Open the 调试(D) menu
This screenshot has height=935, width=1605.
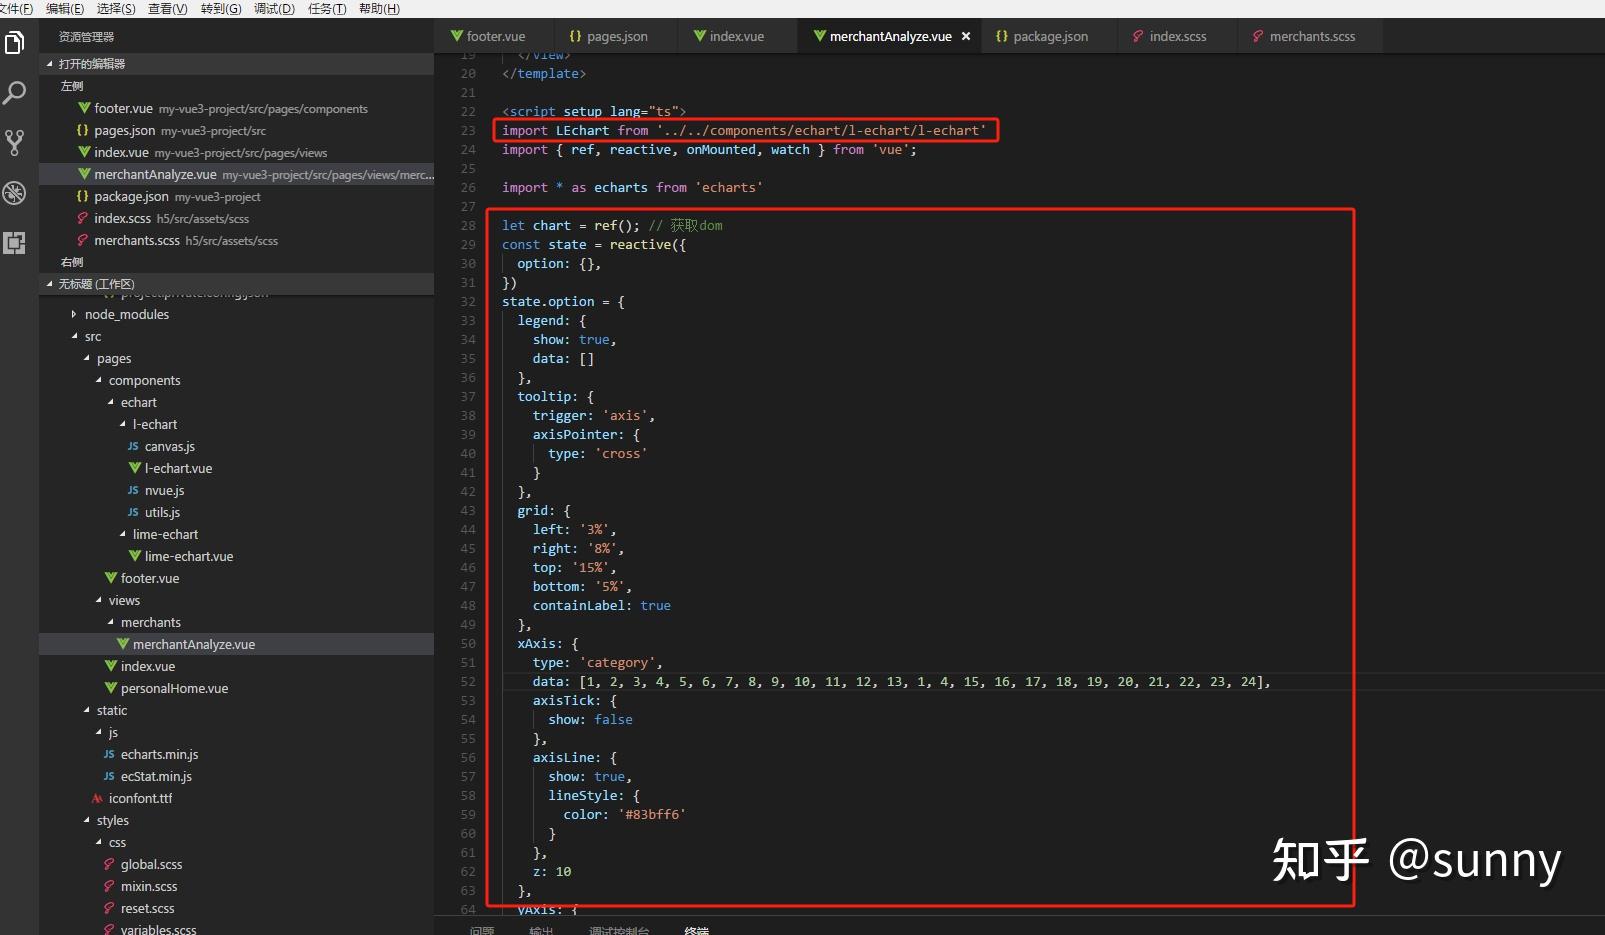[x=274, y=8]
